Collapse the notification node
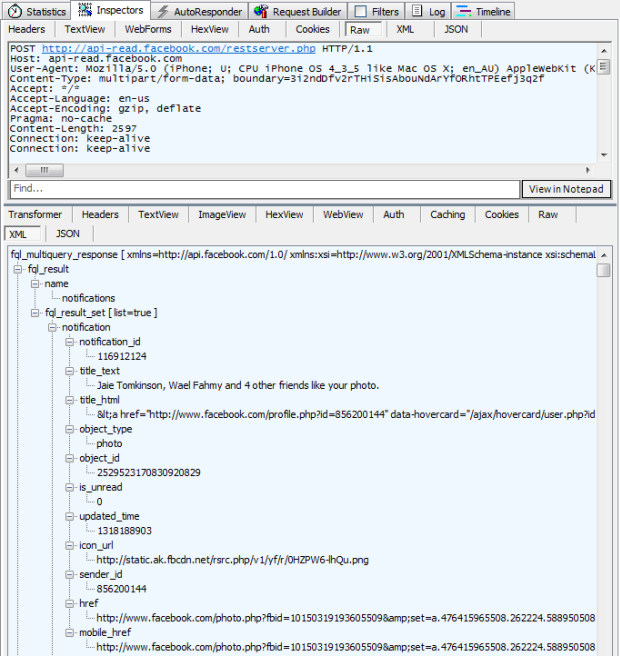Image resolution: width=620 pixels, height=656 pixels. click(52, 327)
